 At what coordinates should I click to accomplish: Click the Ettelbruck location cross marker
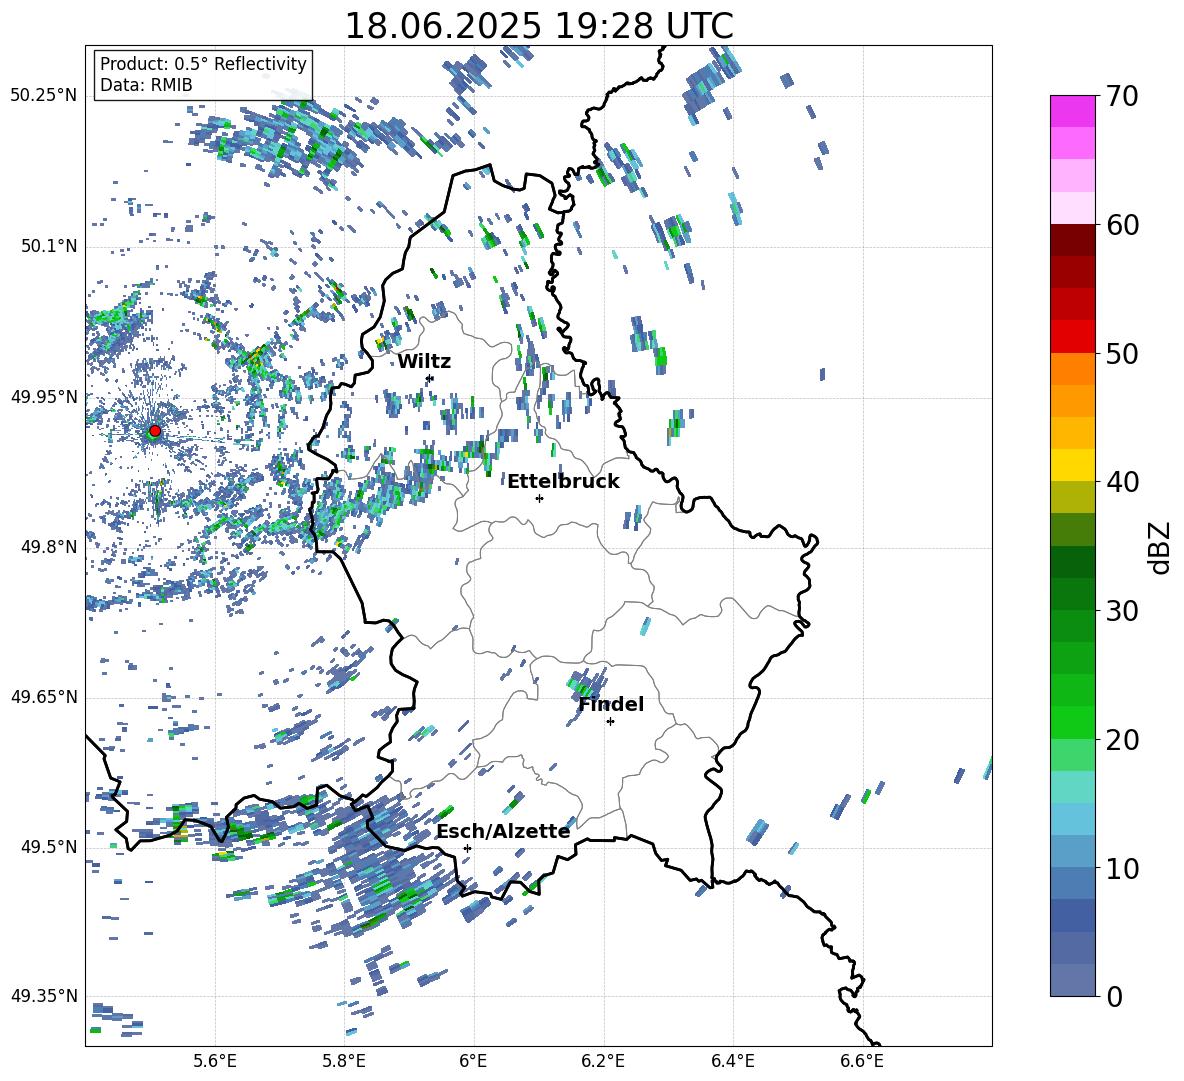(x=539, y=498)
